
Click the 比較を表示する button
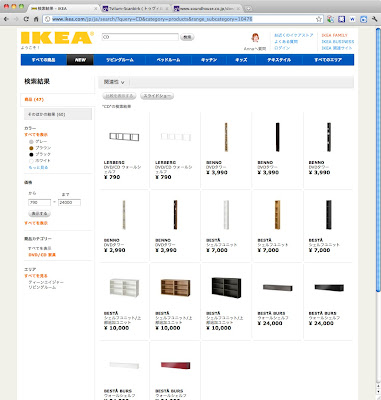point(119,96)
